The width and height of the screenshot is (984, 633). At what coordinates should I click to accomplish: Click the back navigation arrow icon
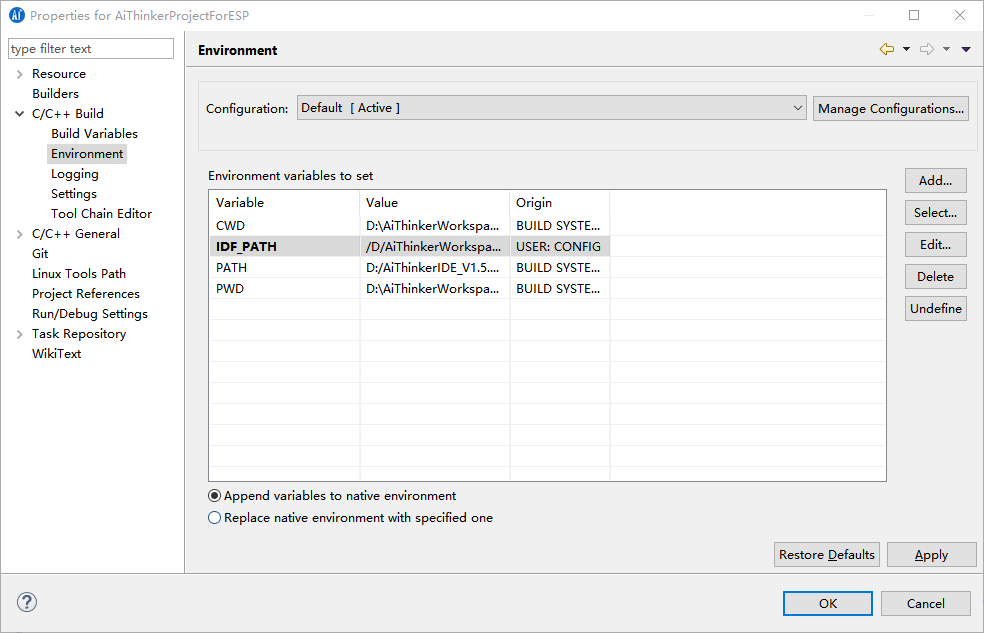pos(886,50)
